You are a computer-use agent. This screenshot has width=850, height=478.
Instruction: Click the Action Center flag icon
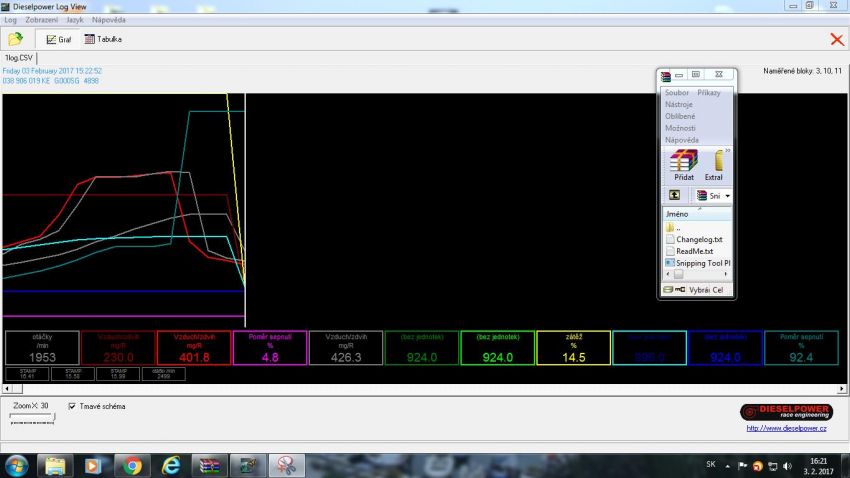pyautogui.click(x=742, y=466)
